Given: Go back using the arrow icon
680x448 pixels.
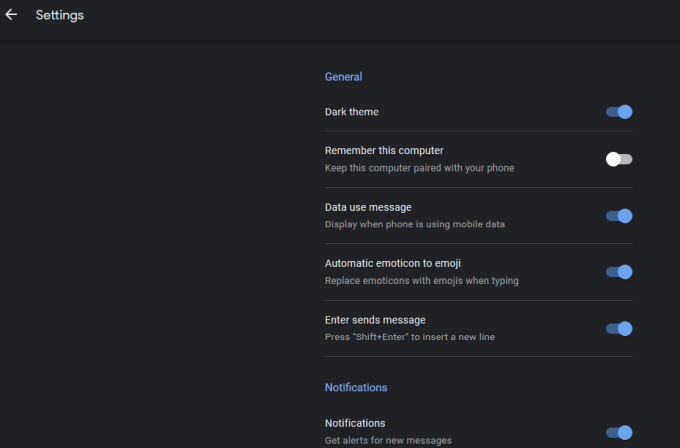Looking at the screenshot, I should coord(11,15).
